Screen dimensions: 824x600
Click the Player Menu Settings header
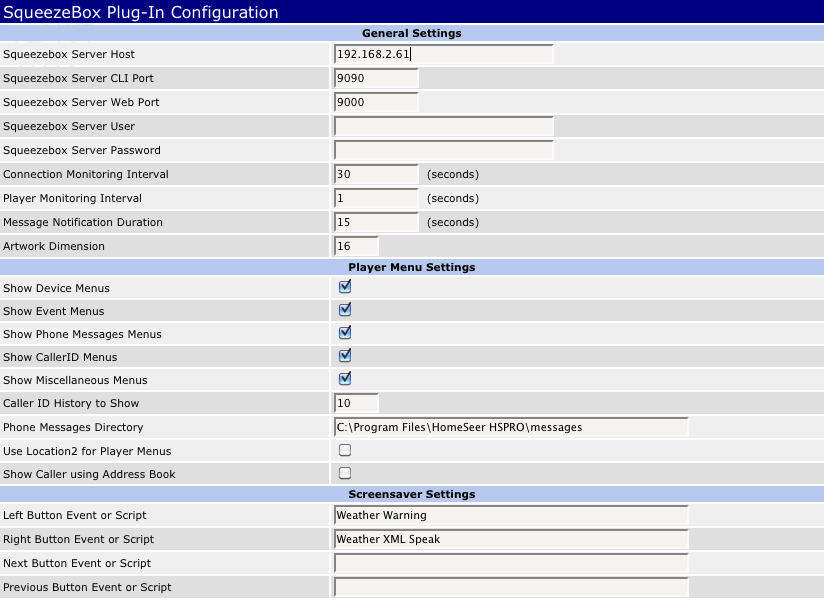coord(412,267)
